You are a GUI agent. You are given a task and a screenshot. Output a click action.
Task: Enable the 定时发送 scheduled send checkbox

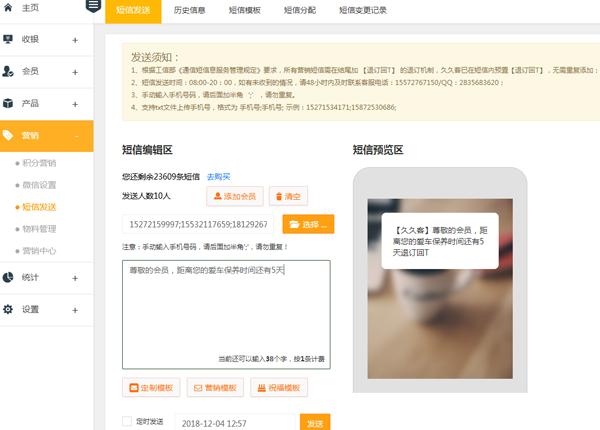pyautogui.click(x=126, y=421)
